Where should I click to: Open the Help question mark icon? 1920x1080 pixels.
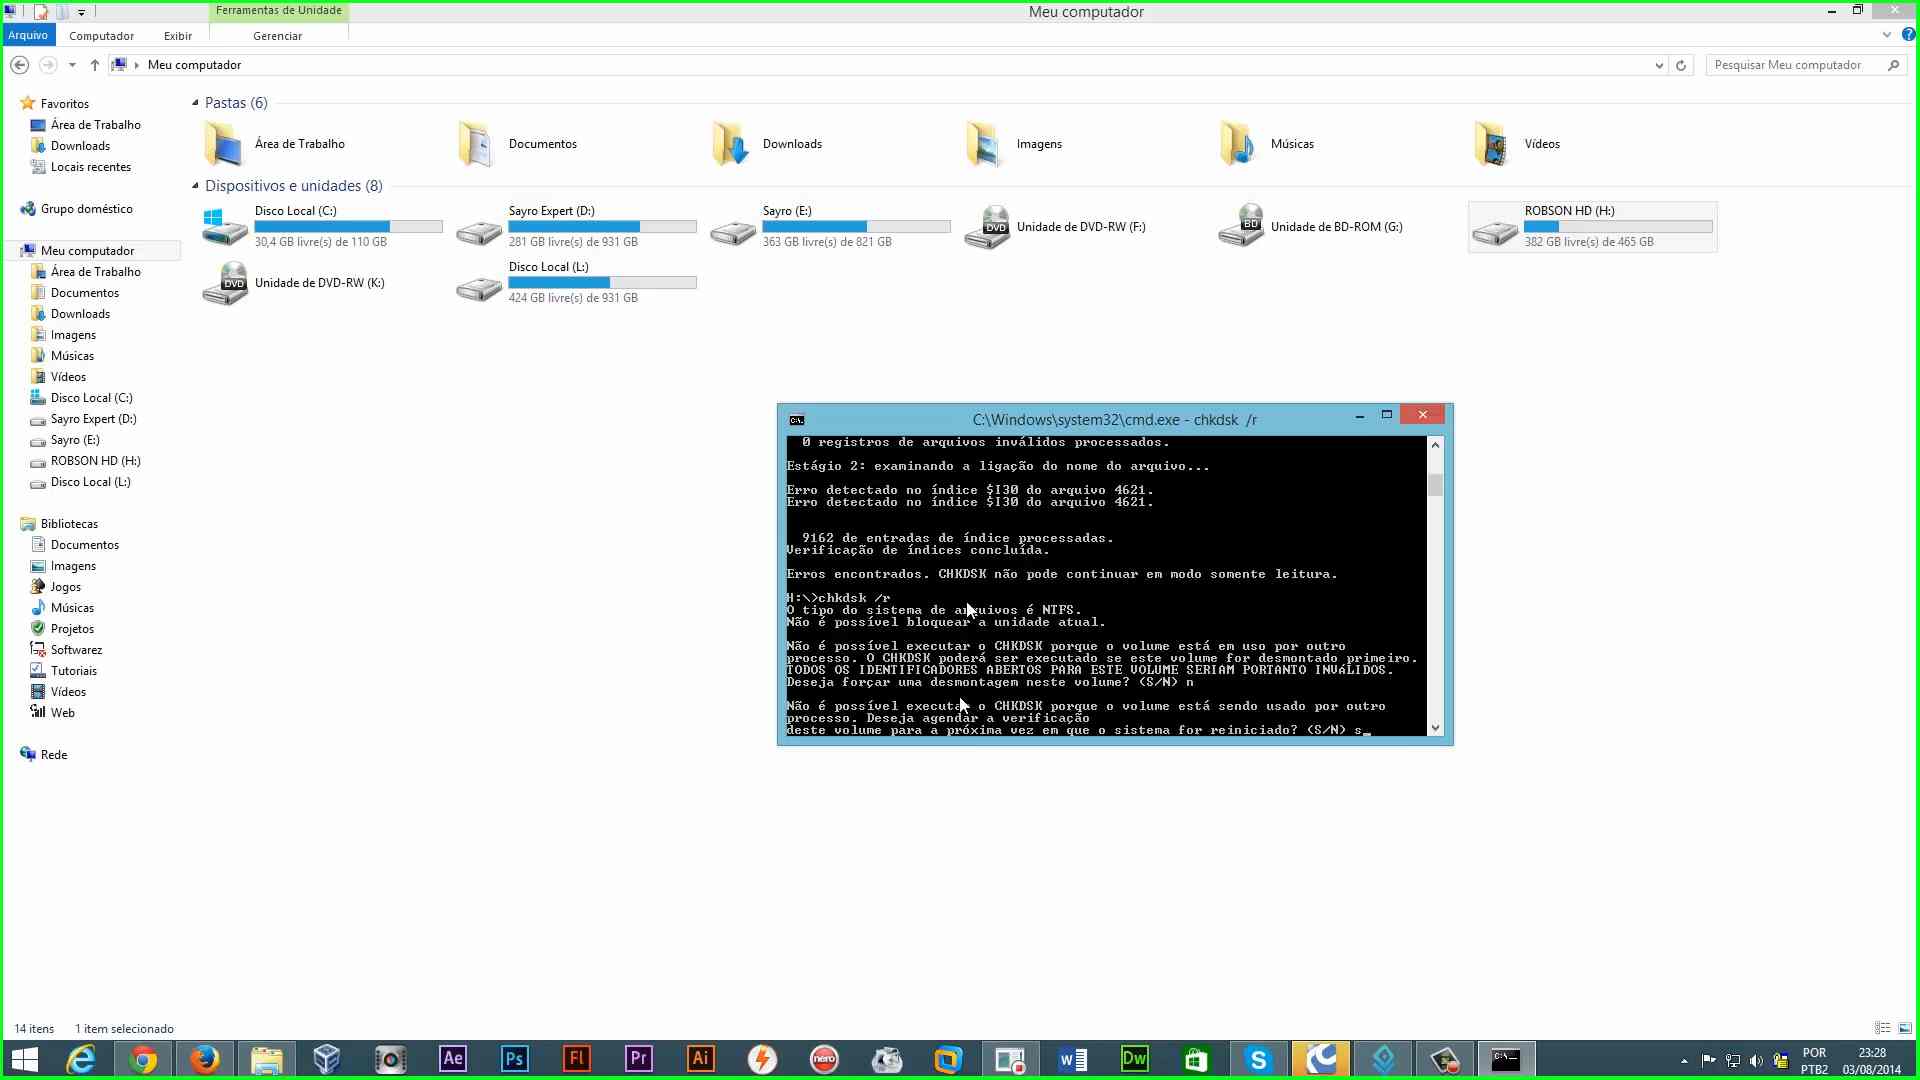[1908, 35]
